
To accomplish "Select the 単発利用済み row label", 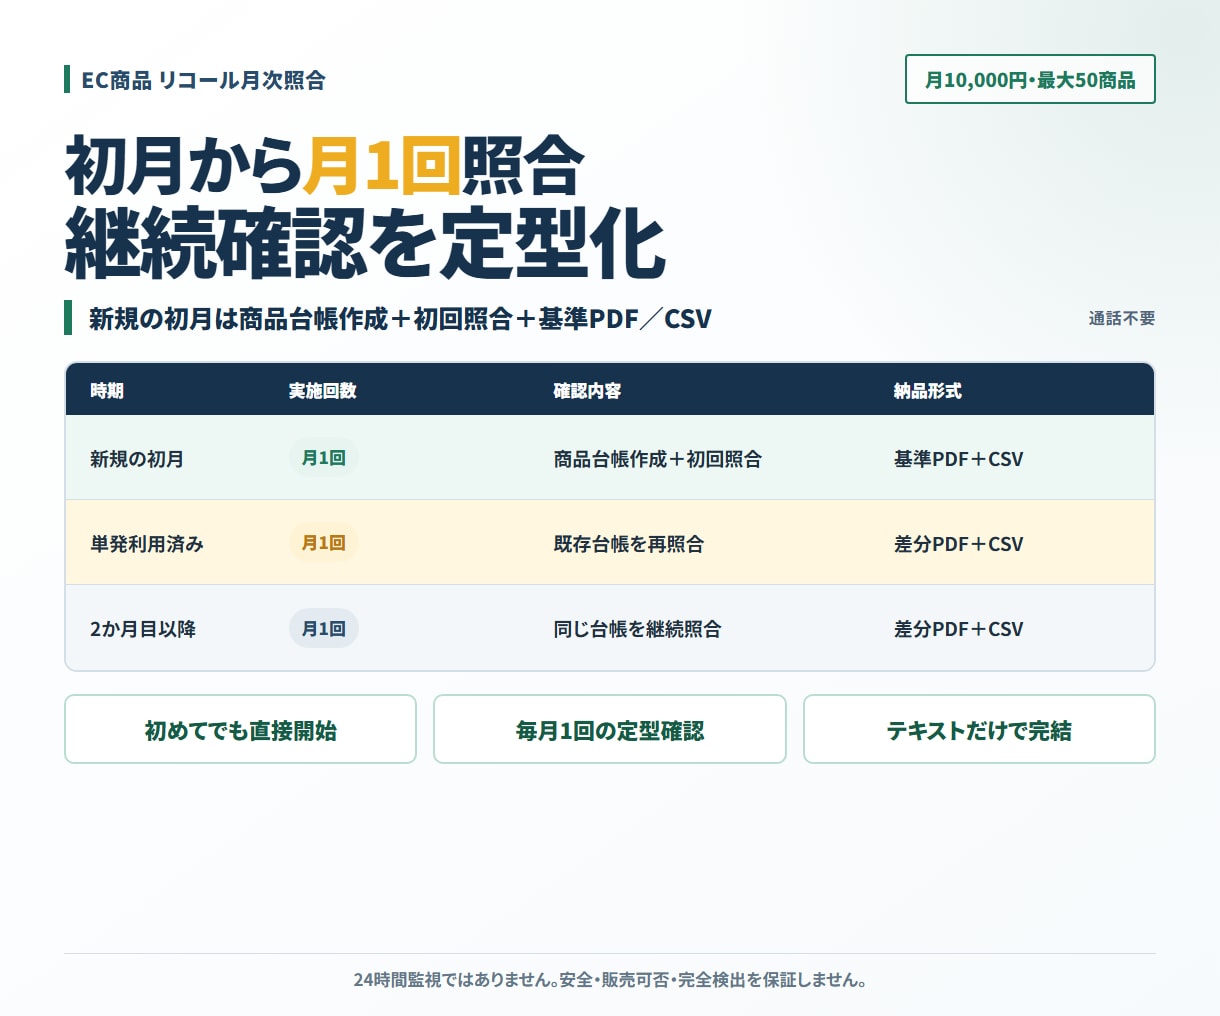I will point(147,544).
